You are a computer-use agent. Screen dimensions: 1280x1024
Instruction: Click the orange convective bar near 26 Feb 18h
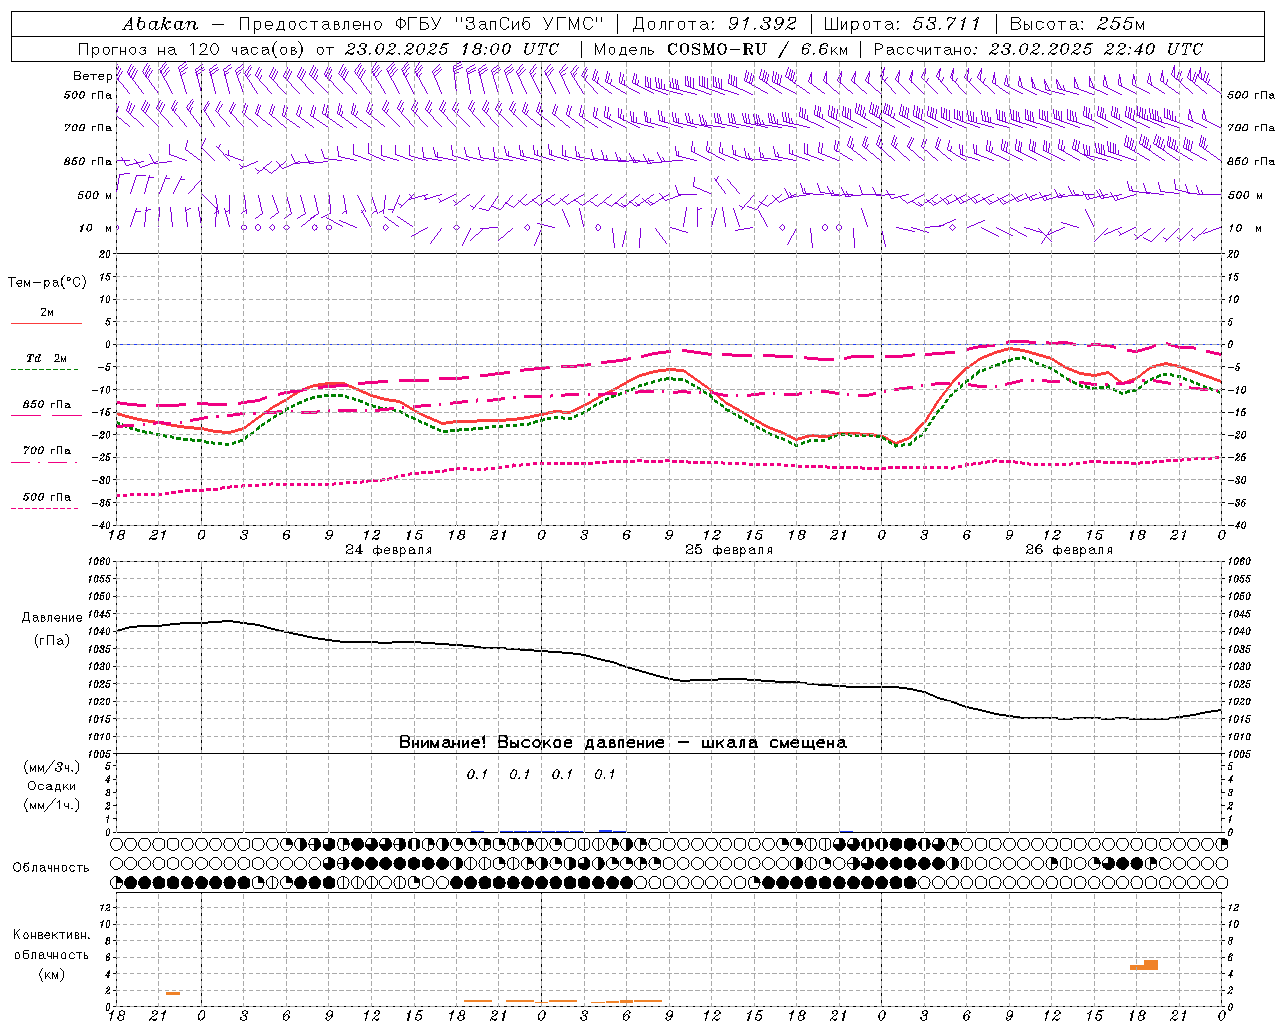pyautogui.click(x=1144, y=965)
